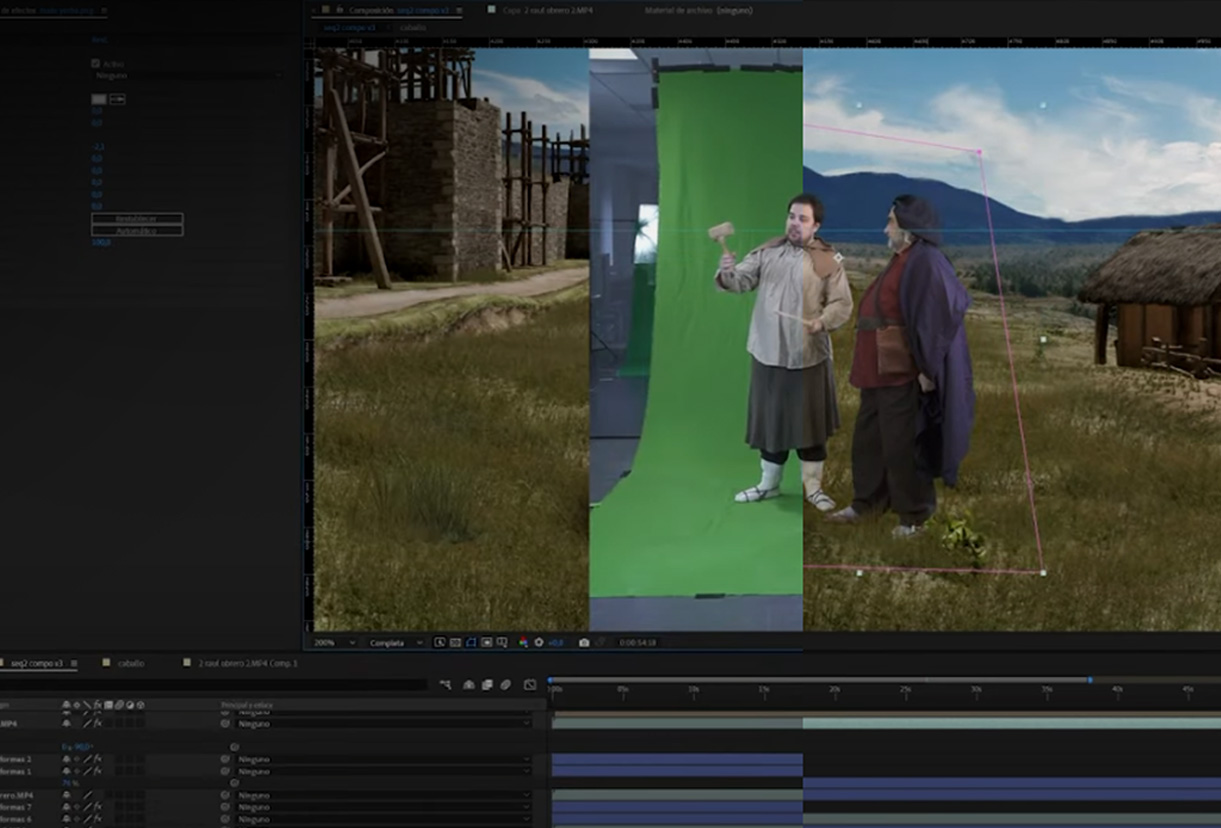The width and height of the screenshot is (1221, 828).
Task: Toggle the Activo checkbox in effects panel
Action: pos(96,63)
